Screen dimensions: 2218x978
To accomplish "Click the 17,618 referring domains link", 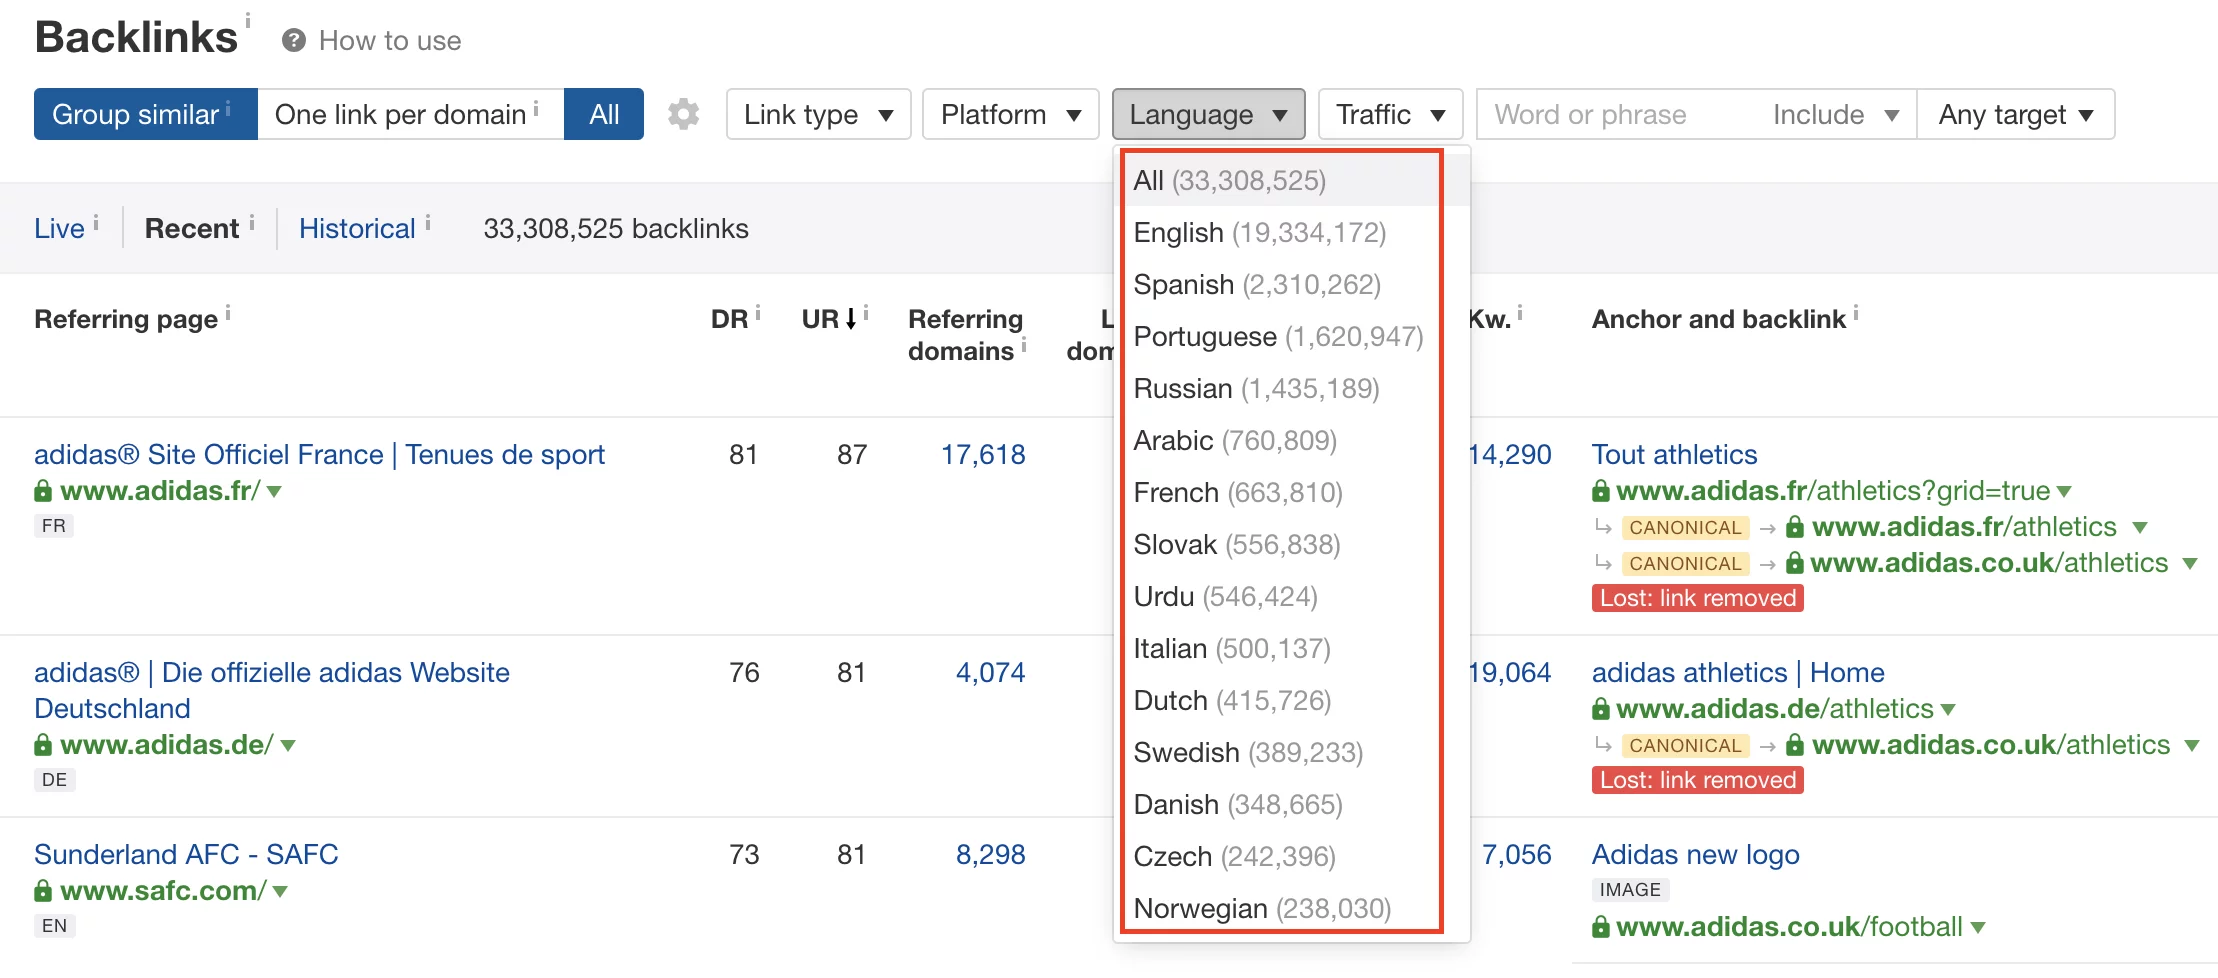I will point(985,454).
